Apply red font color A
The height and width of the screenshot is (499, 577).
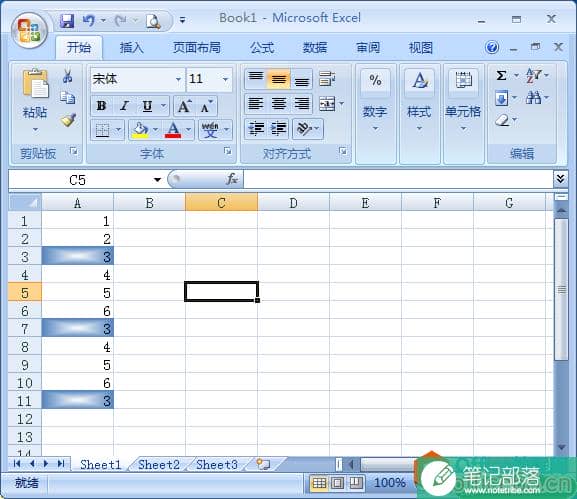coord(173,130)
